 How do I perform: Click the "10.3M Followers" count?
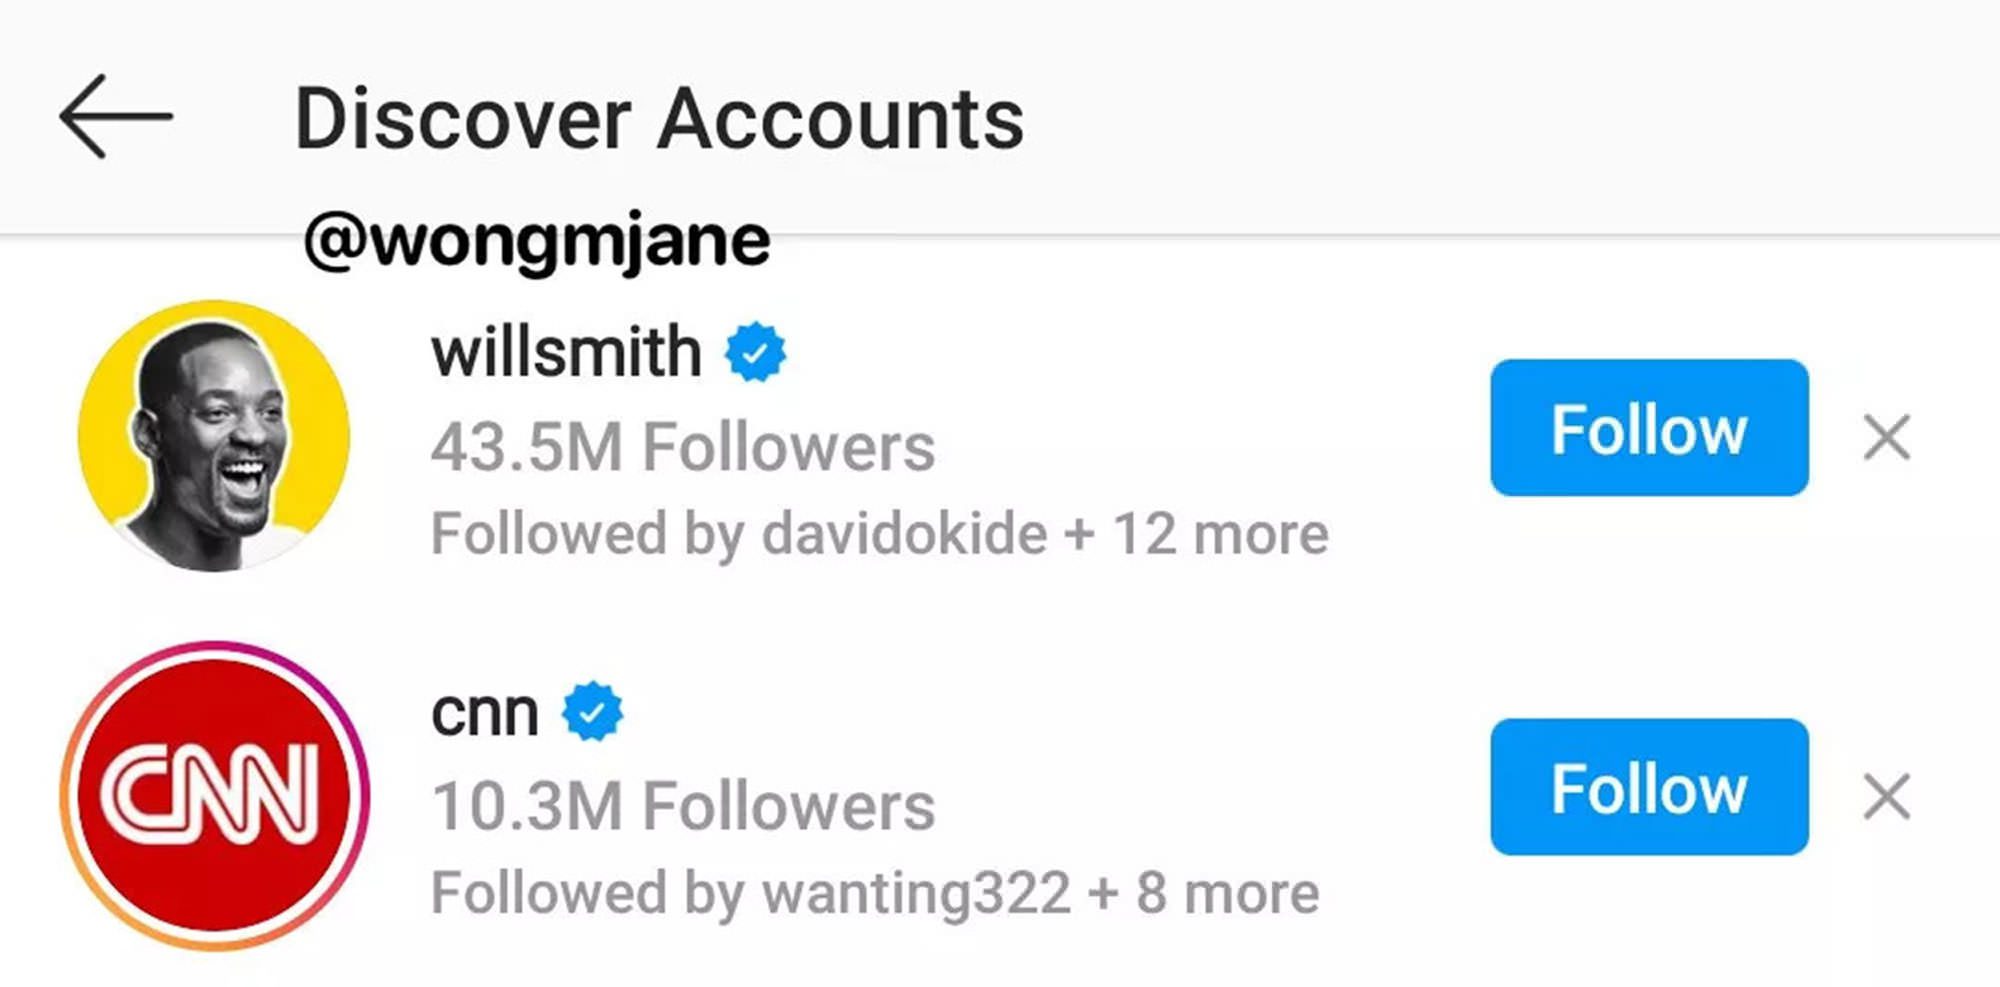pos(683,806)
